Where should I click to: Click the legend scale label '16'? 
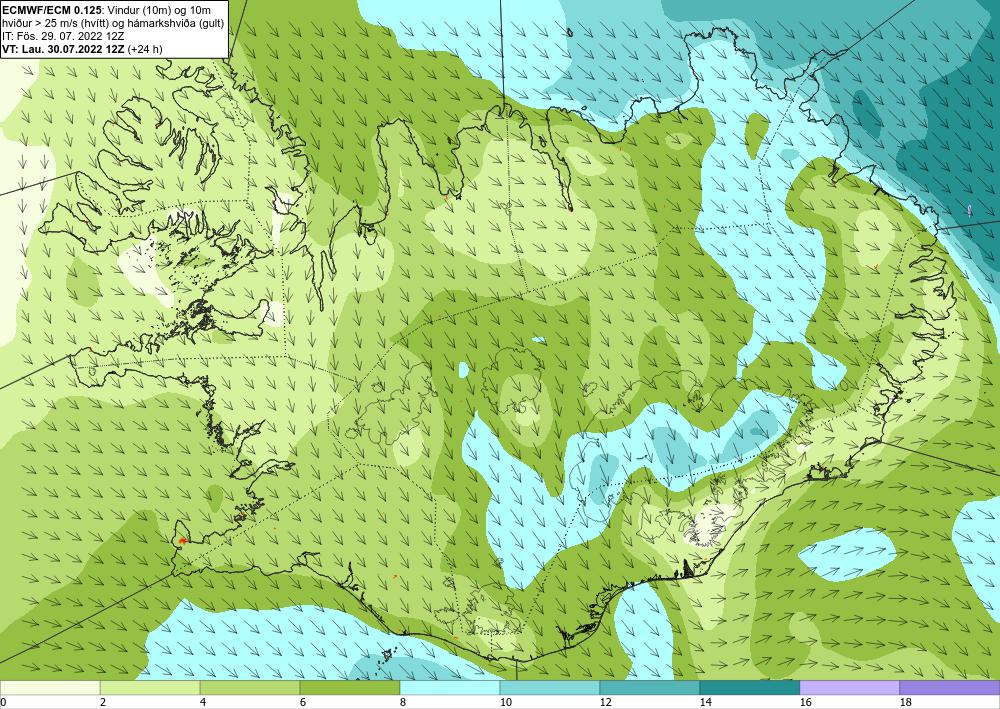[805, 702]
